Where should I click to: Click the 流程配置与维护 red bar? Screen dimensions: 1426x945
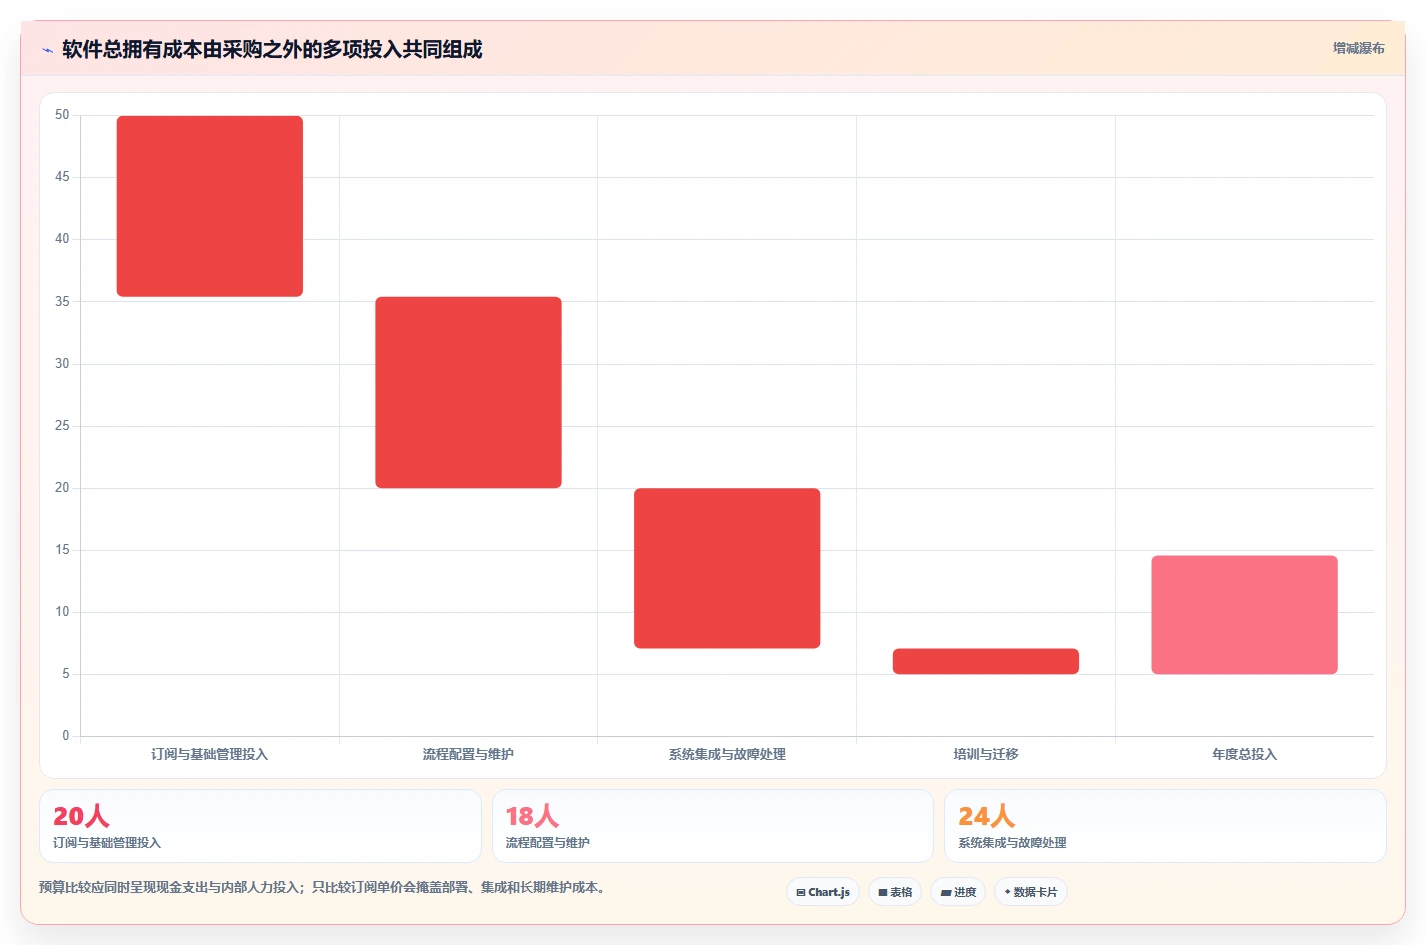point(468,392)
